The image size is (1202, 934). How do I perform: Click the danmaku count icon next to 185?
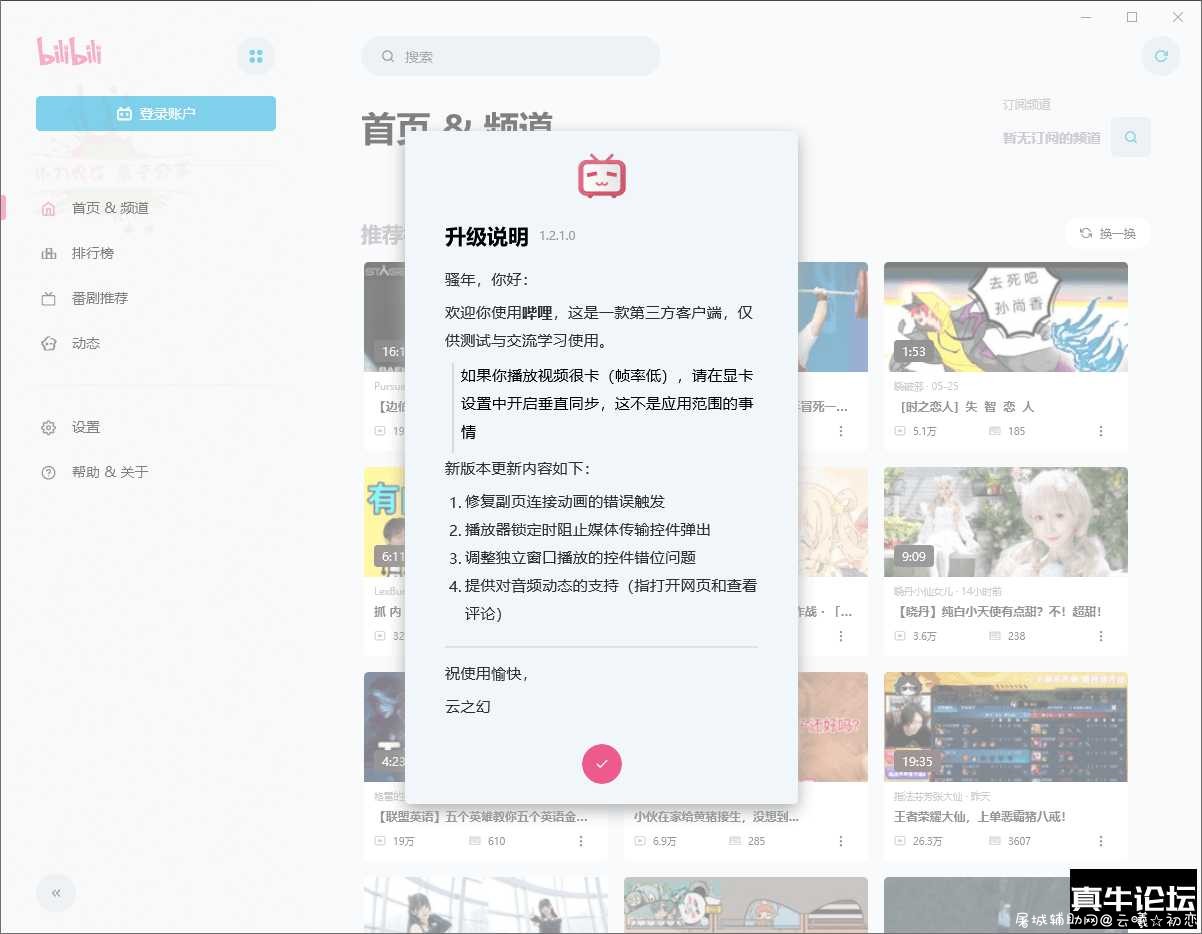(994, 431)
